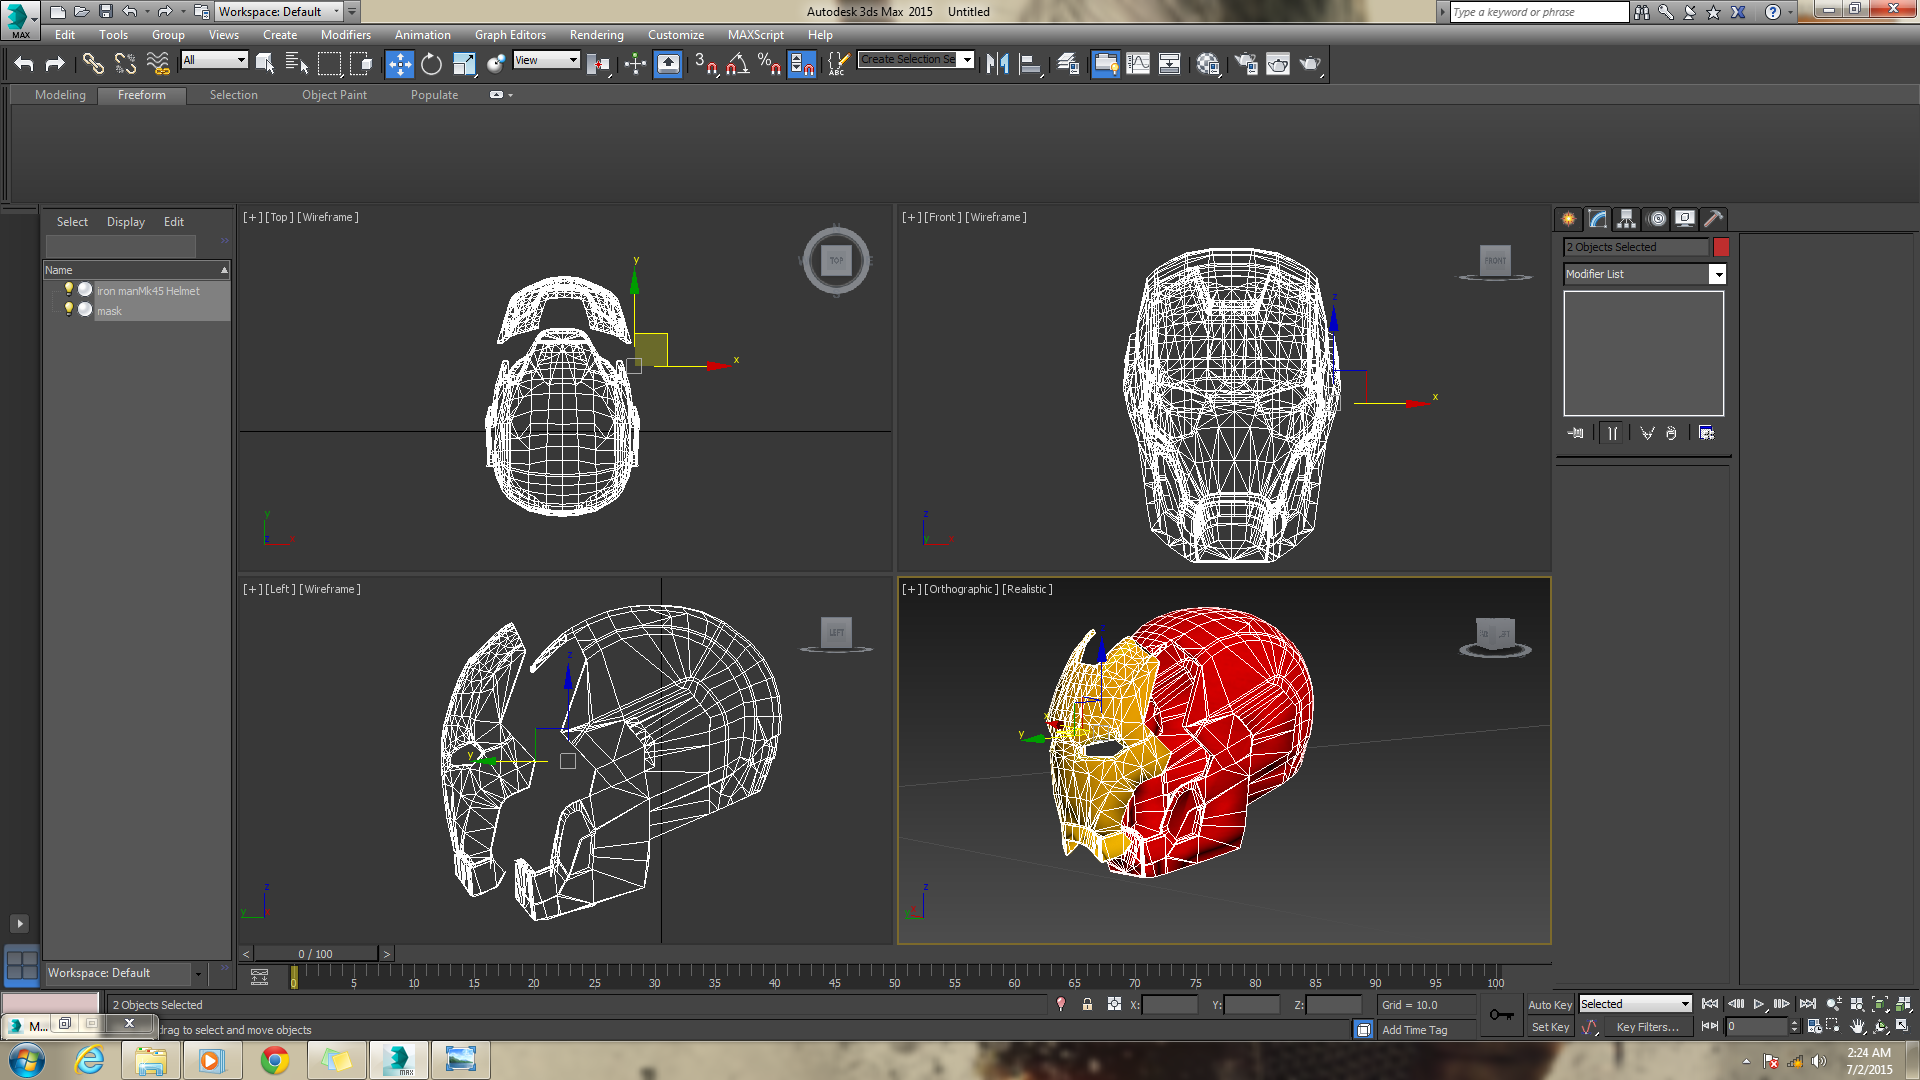
Task: Toggle Keyboard Shortcut Override
Action: (x=668, y=64)
